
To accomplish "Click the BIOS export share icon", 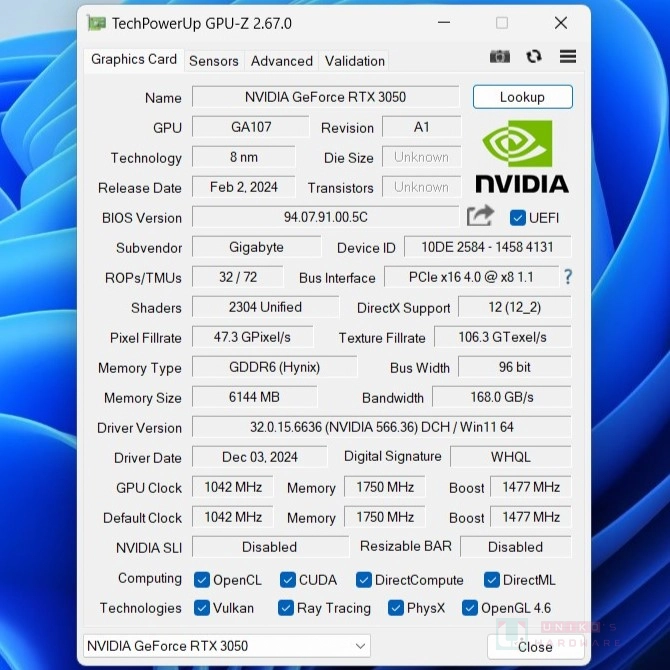I will [480, 216].
